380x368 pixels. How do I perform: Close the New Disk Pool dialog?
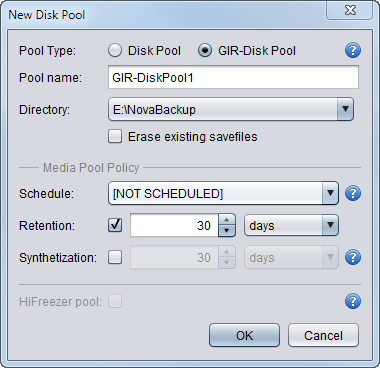350,10
